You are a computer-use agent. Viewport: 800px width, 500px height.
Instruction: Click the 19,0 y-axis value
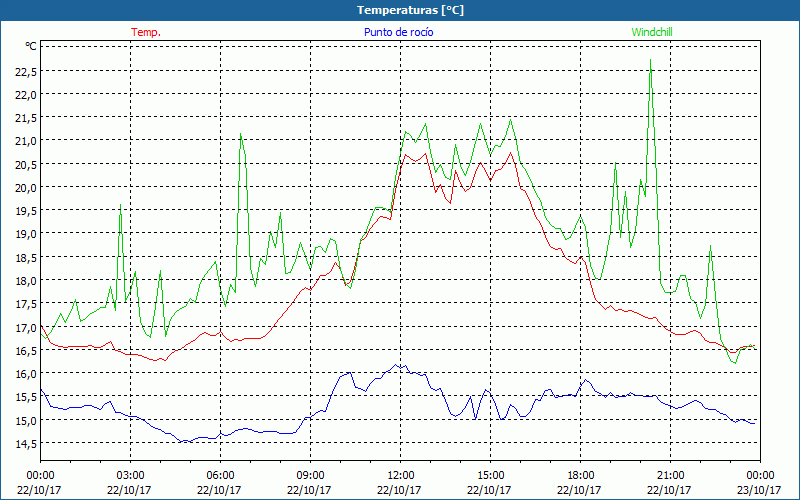[x=26, y=235]
